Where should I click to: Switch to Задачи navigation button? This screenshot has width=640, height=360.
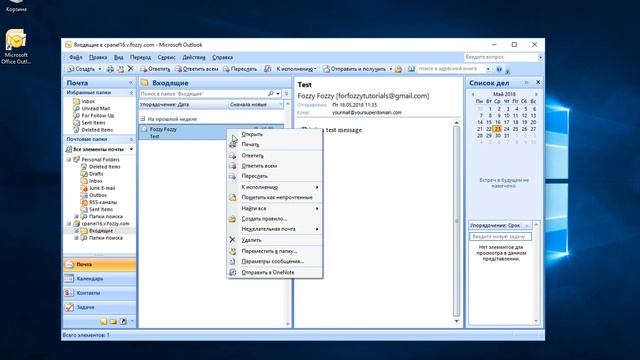[x=100, y=307]
